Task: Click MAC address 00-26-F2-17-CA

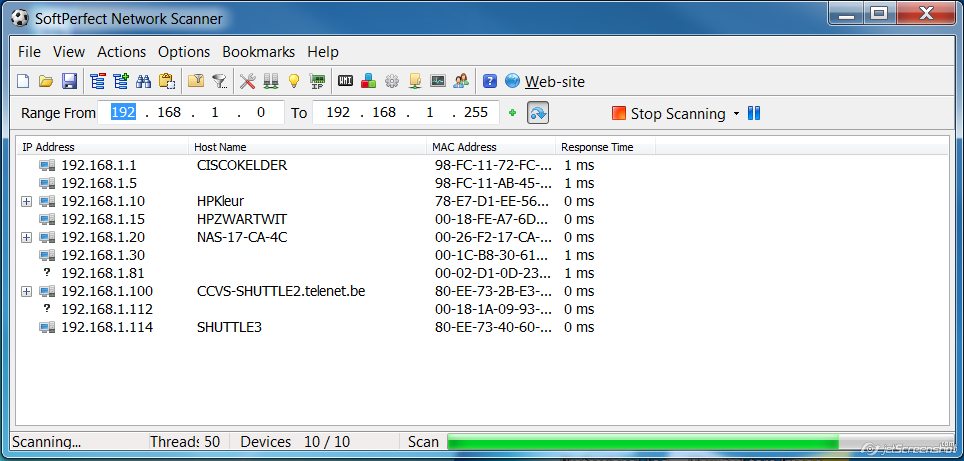Action: tap(493, 237)
